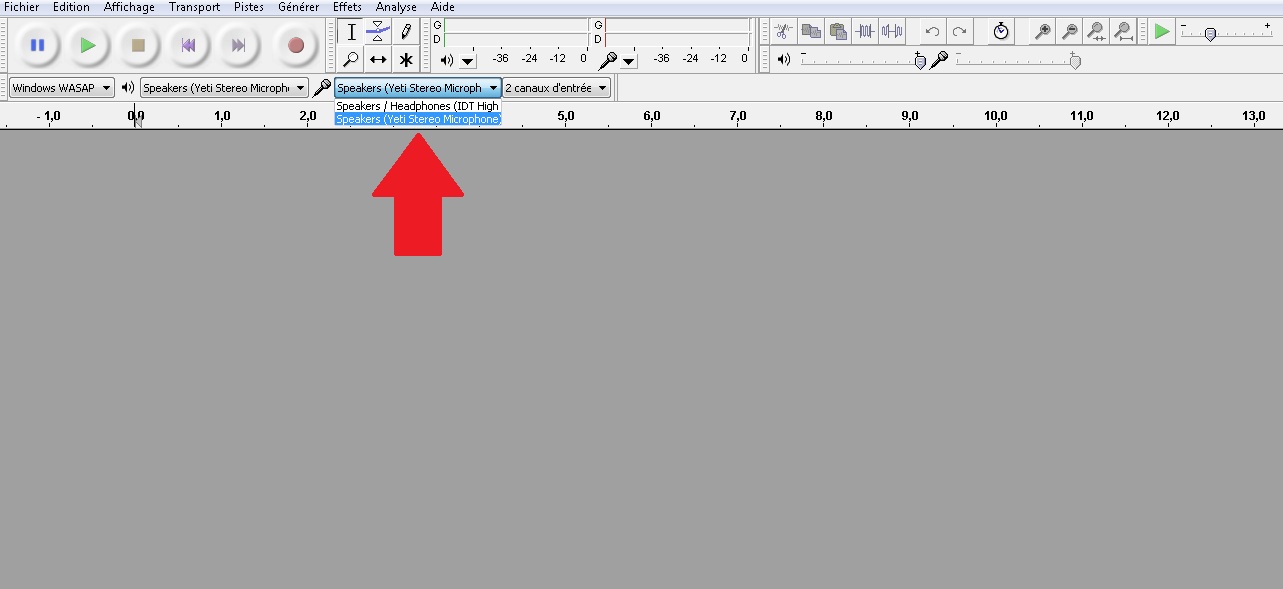Click the Zoom In magnifier icon
Image resolution: width=1283 pixels, height=589 pixels.
click(1042, 32)
